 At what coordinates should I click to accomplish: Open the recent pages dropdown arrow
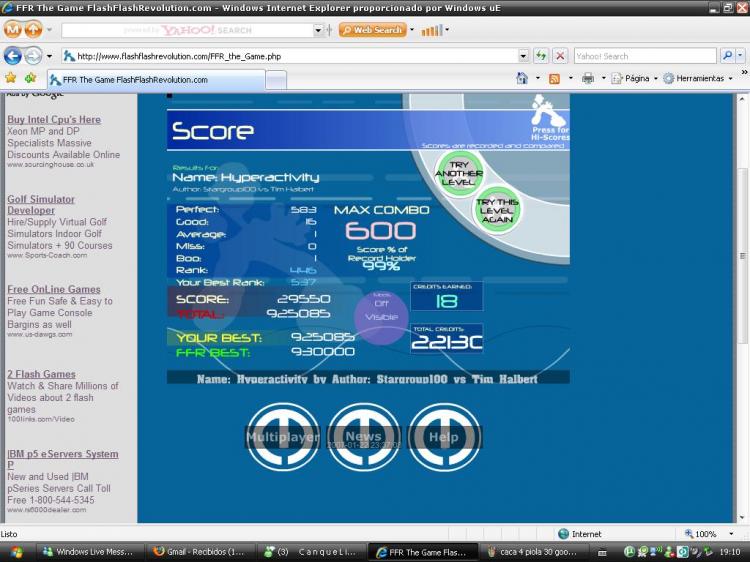click(49, 56)
